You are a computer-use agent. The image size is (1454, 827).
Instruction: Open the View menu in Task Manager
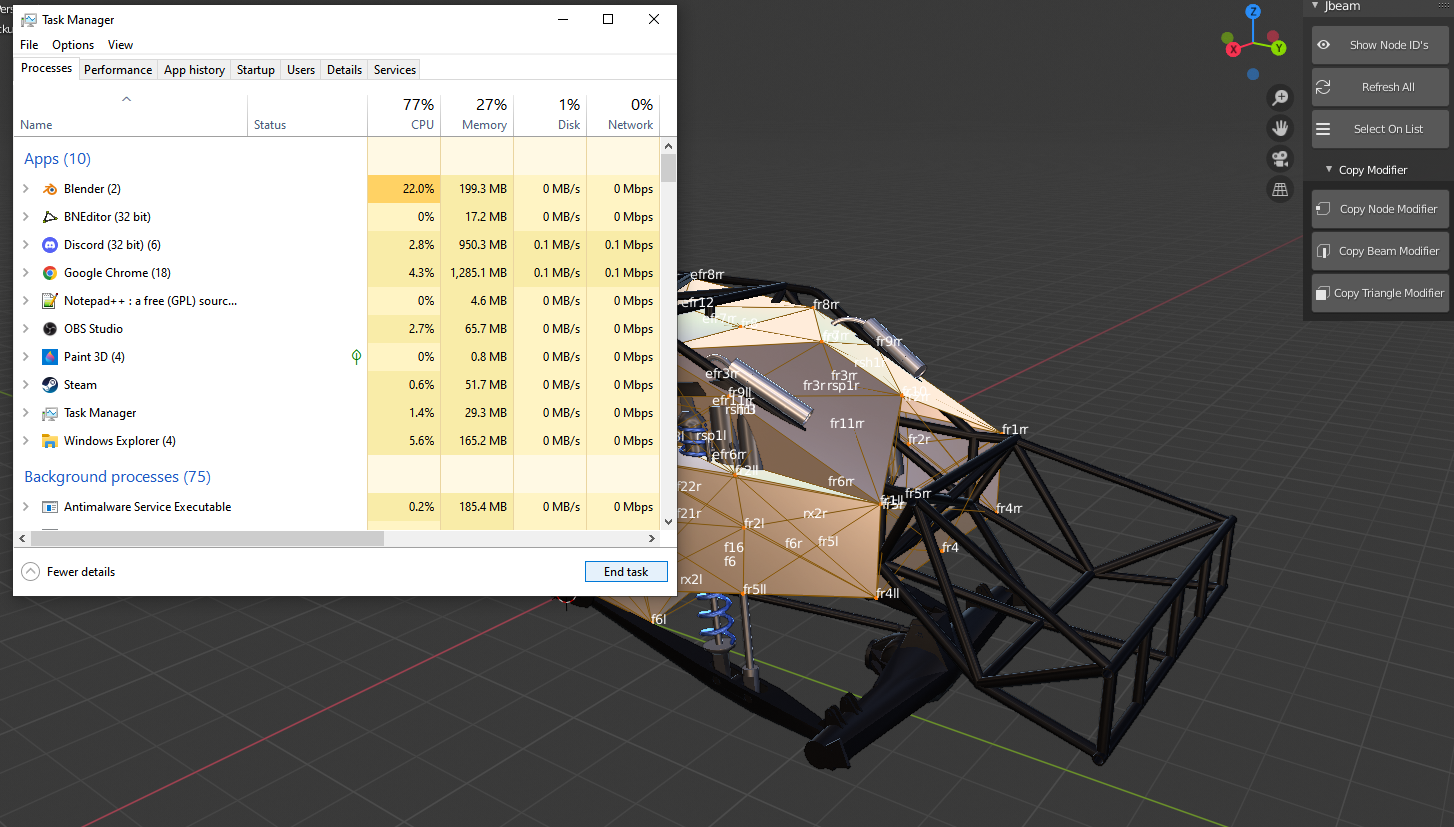pyautogui.click(x=120, y=45)
